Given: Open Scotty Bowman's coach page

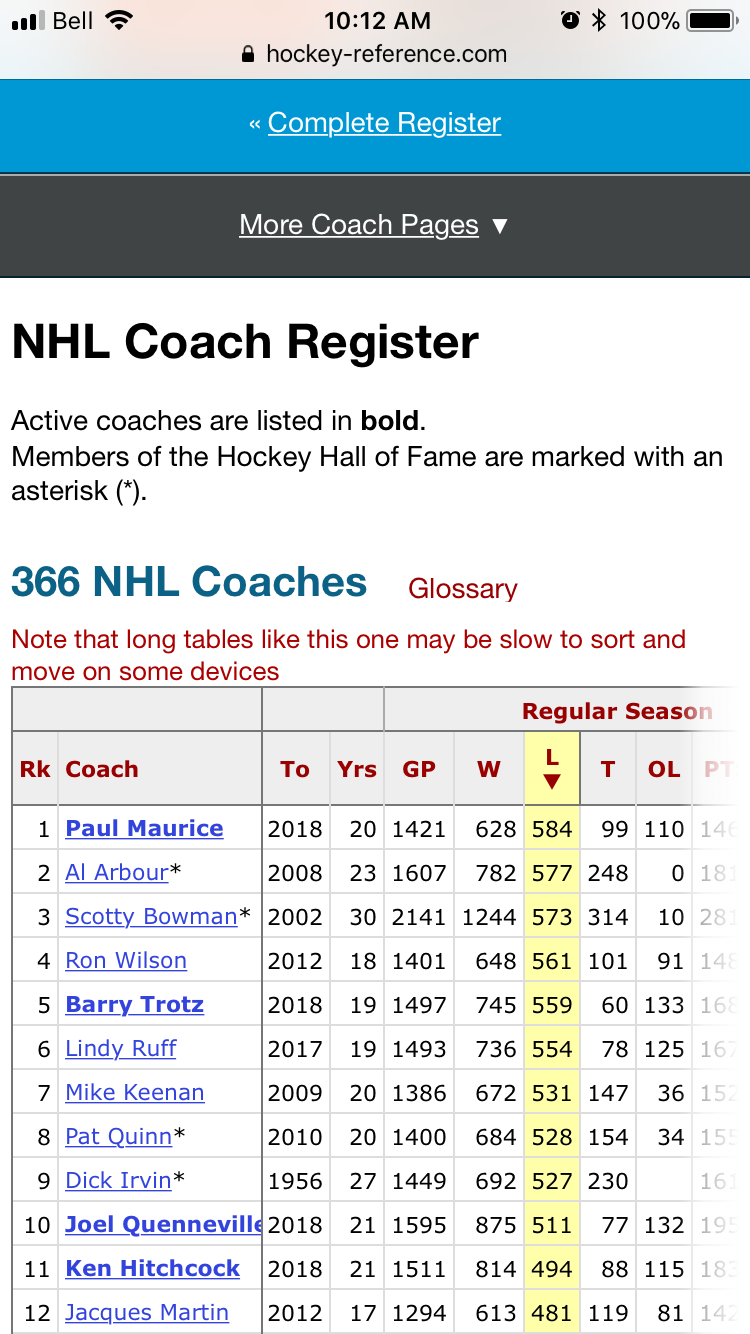Looking at the screenshot, I should point(151,916).
